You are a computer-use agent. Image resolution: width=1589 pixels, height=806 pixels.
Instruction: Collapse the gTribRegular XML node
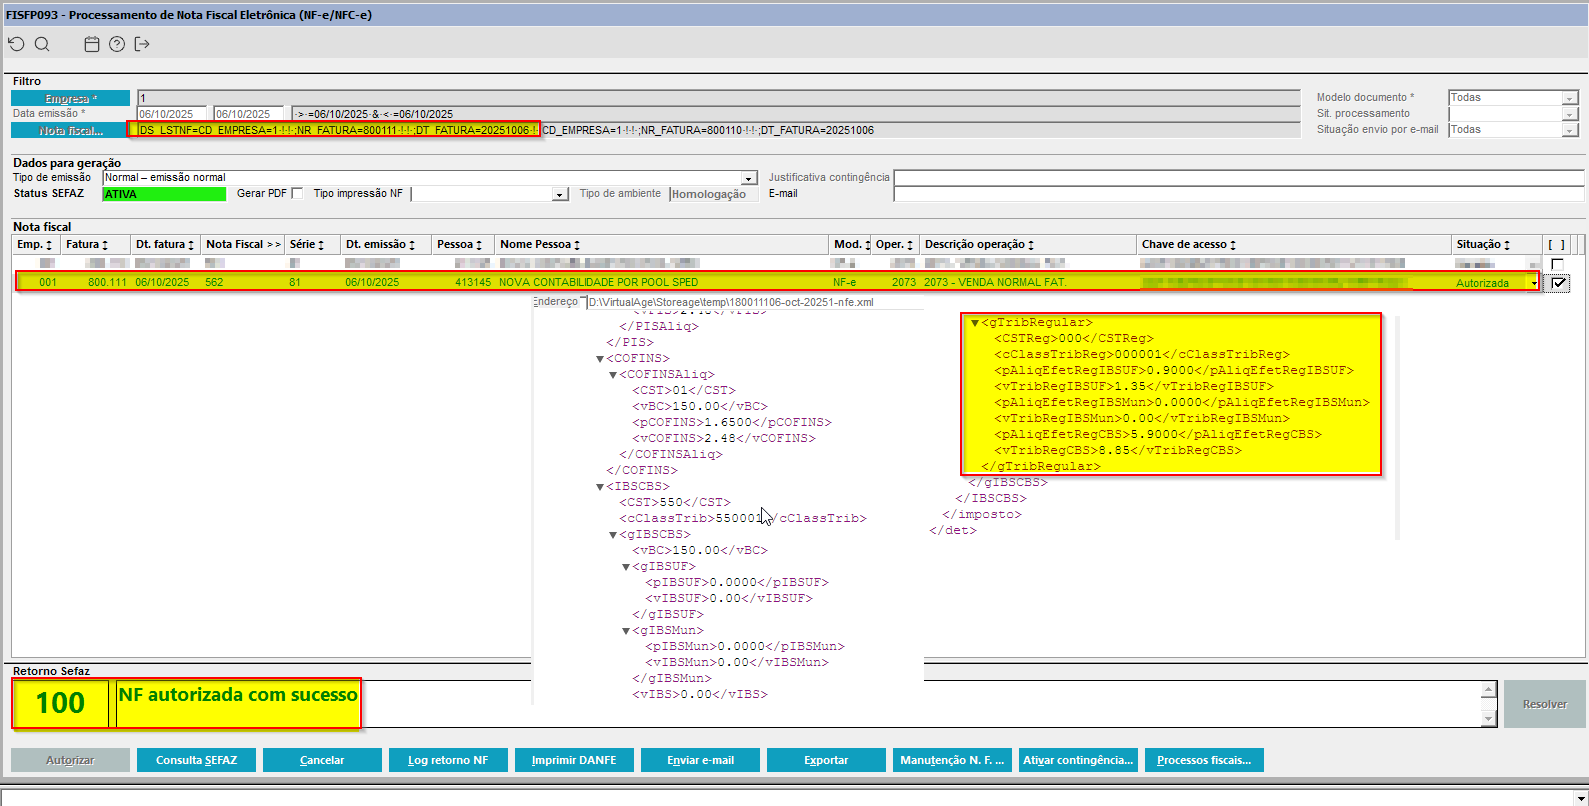975,323
